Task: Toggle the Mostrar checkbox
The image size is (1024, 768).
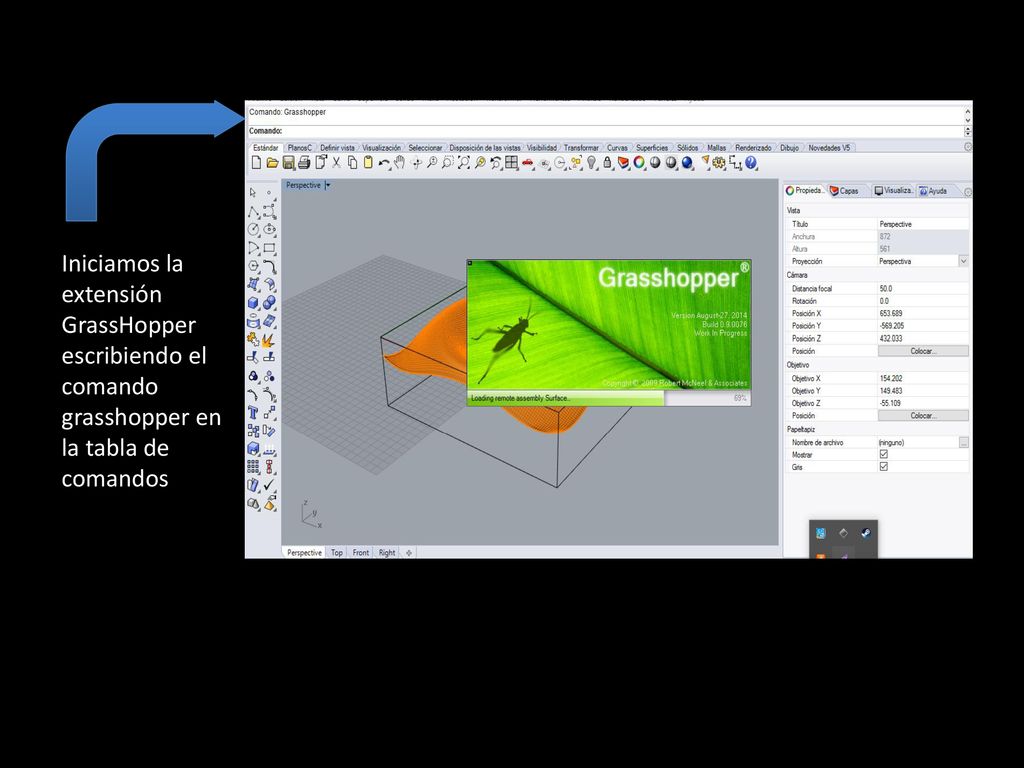Action: [884, 454]
